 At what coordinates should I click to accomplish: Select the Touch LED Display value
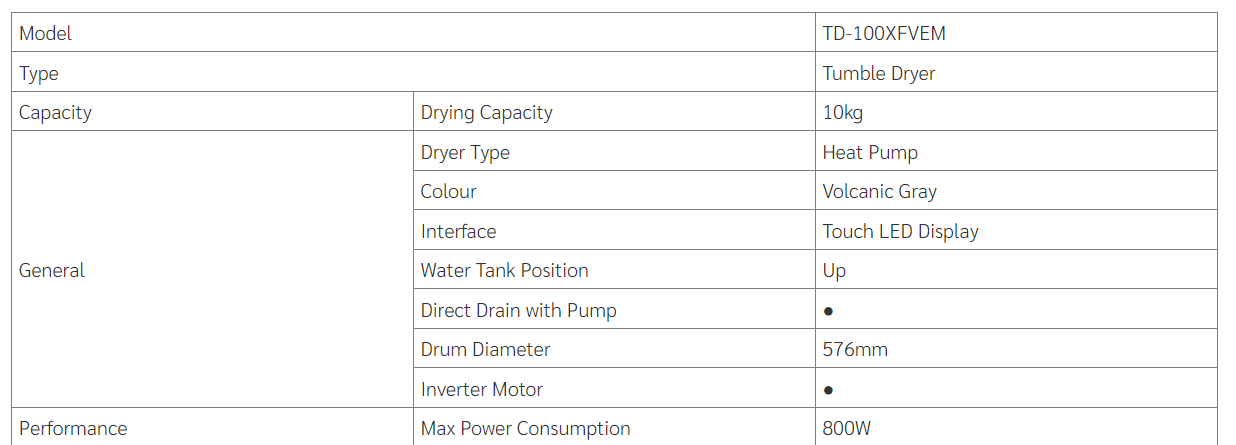[900, 232]
